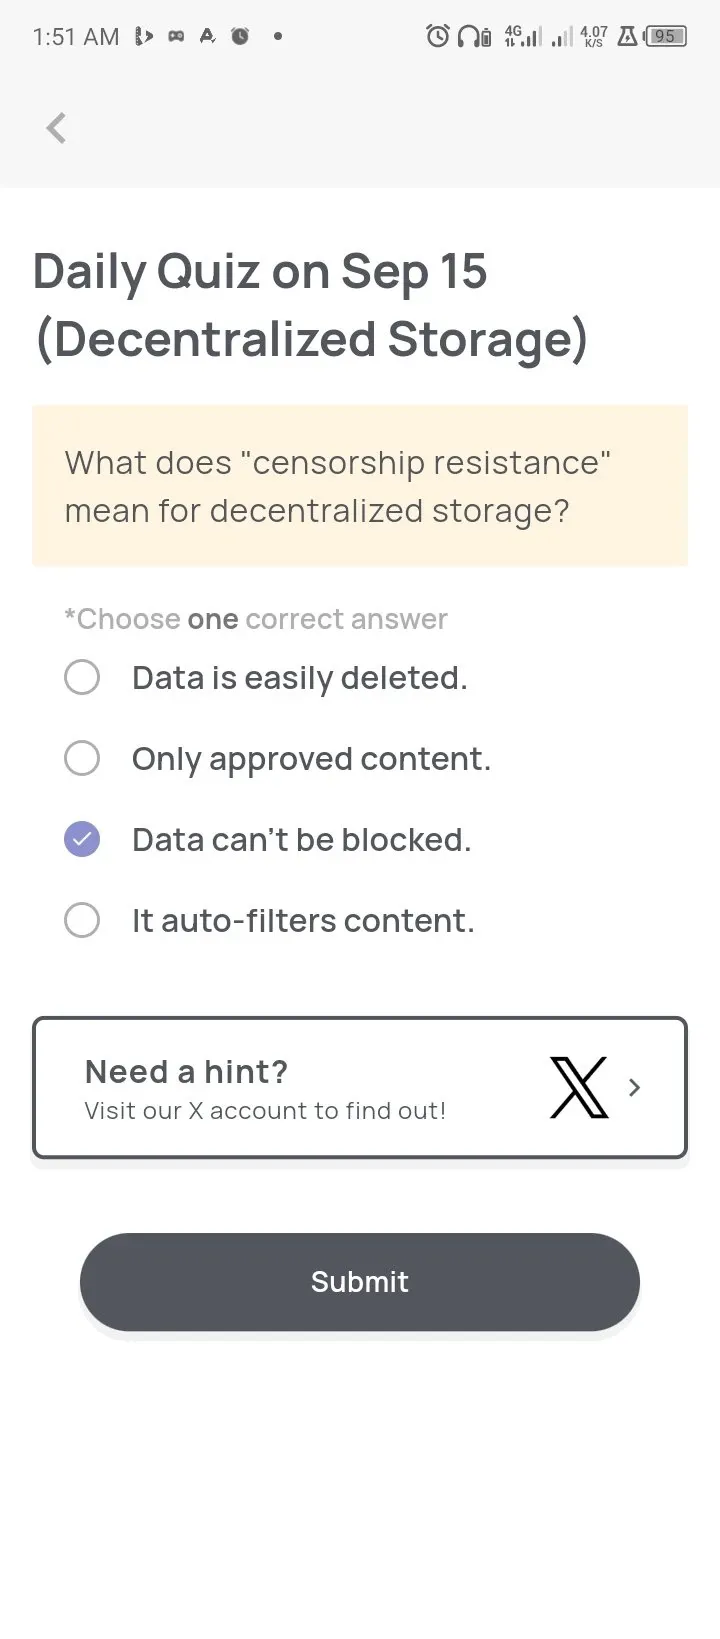This screenshot has width=720, height=1639.
Task: Tap the alarm clock icon in right status bar
Action: pyautogui.click(x=438, y=37)
